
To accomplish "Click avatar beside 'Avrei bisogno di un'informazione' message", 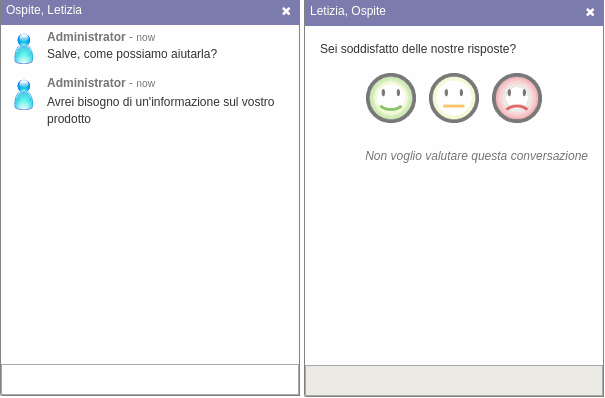I will point(24,94).
